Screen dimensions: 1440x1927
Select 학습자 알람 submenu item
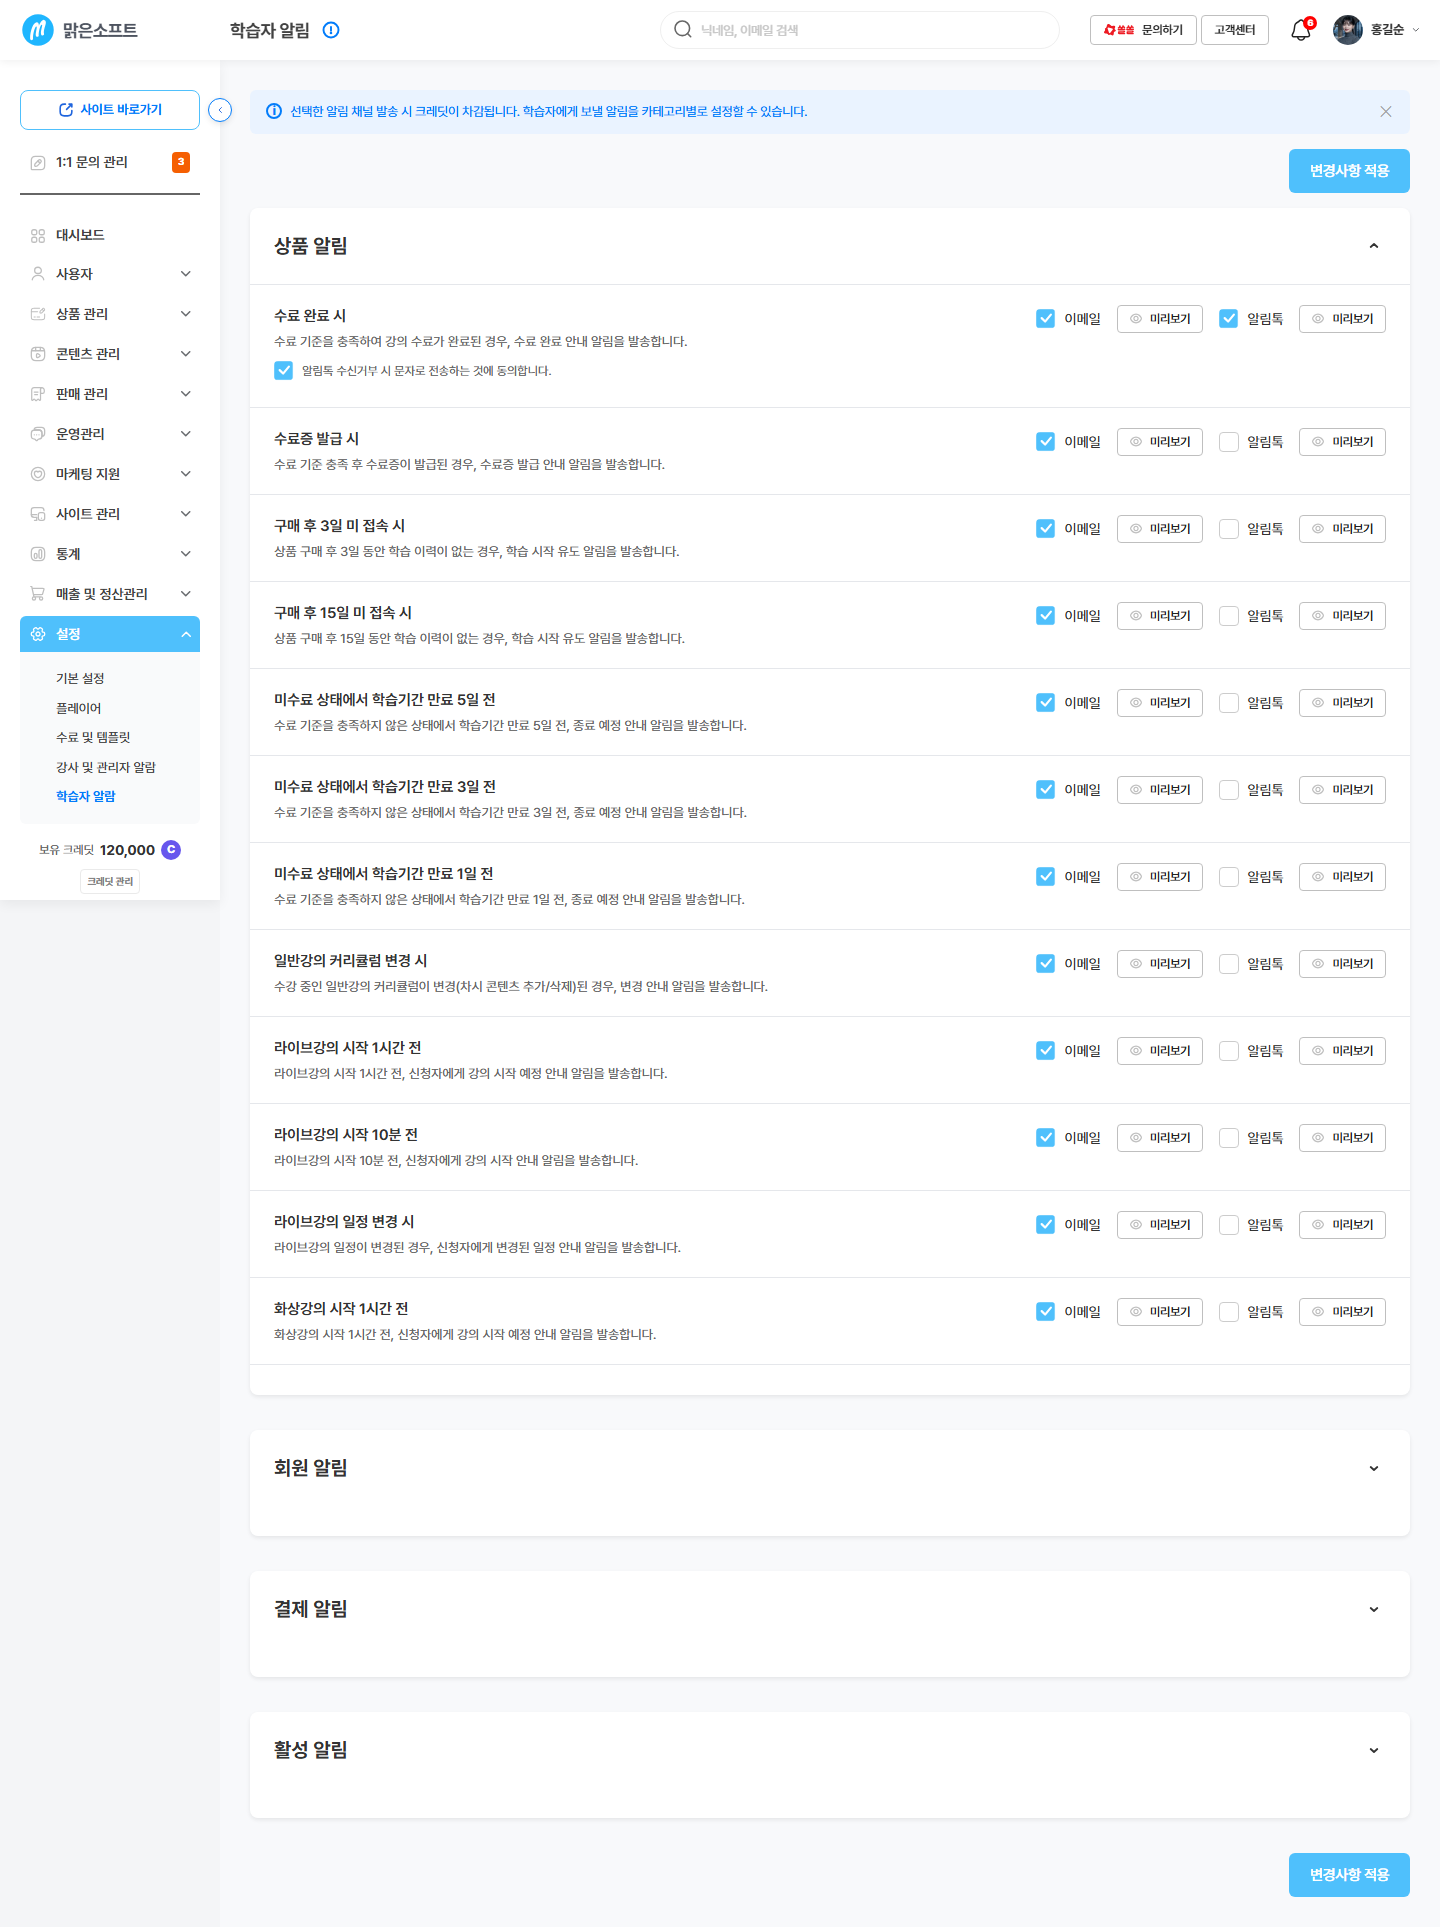point(86,796)
